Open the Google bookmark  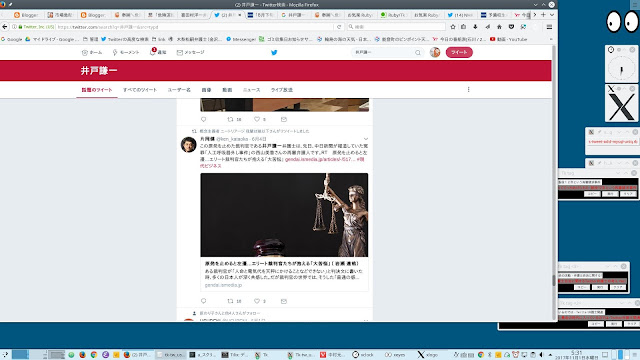(x=12, y=39)
